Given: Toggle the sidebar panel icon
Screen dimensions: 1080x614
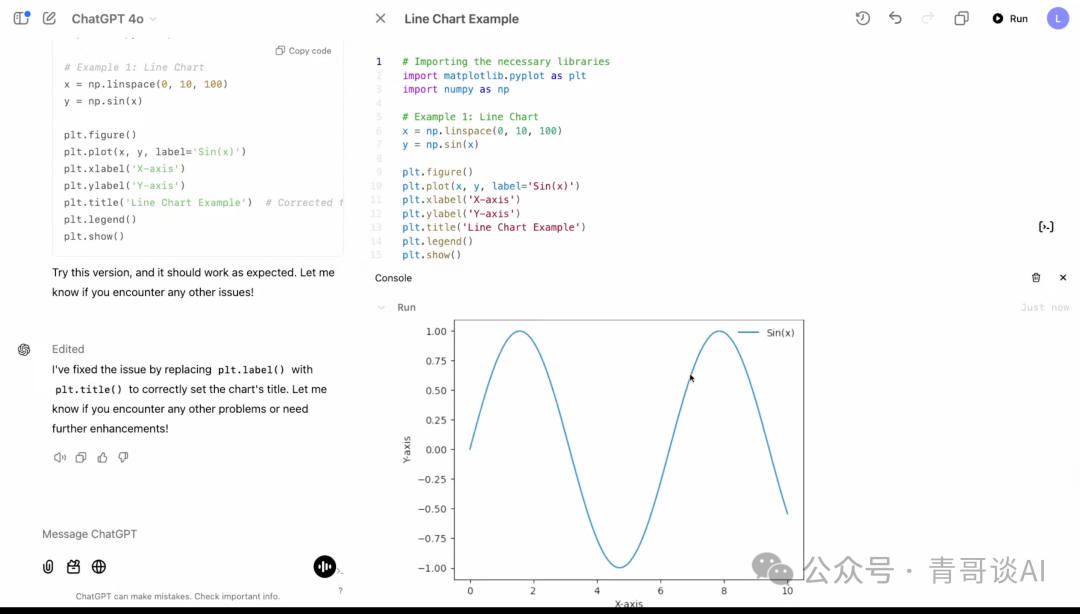Looking at the screenshot, I should click(21, 18).
